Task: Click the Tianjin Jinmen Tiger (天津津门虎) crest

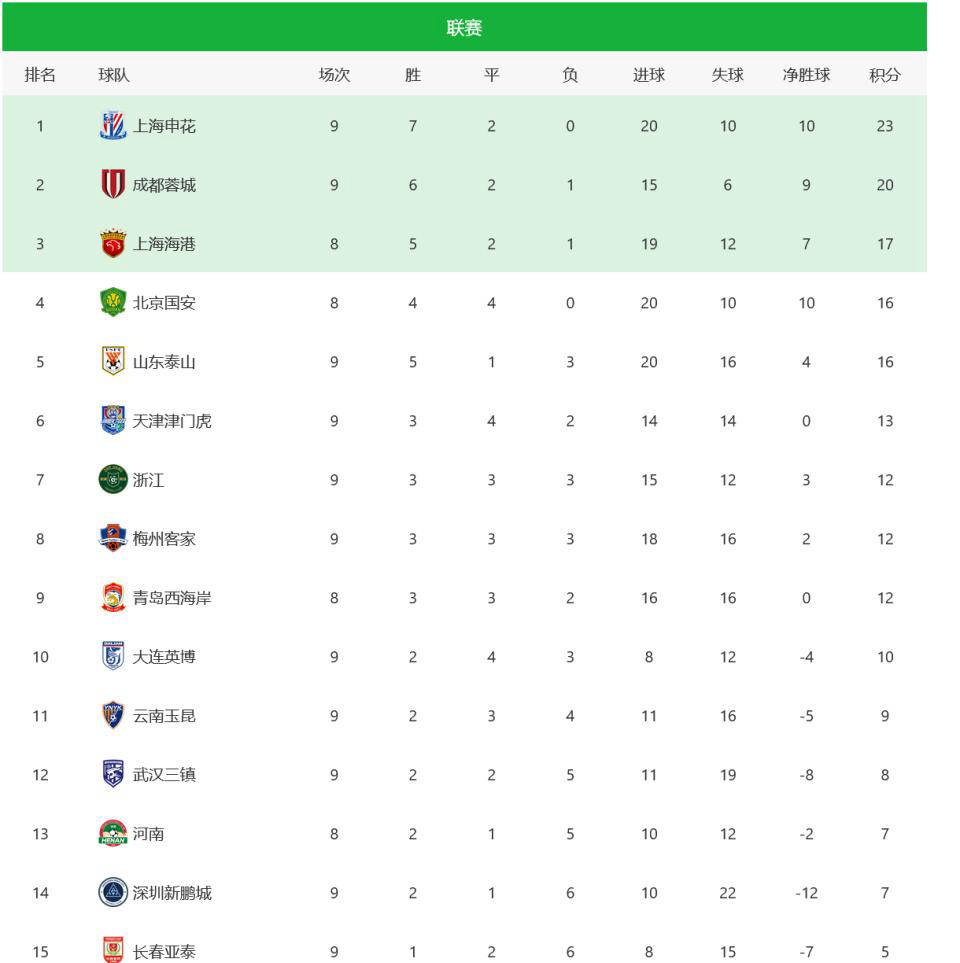Action: point(113,421)
